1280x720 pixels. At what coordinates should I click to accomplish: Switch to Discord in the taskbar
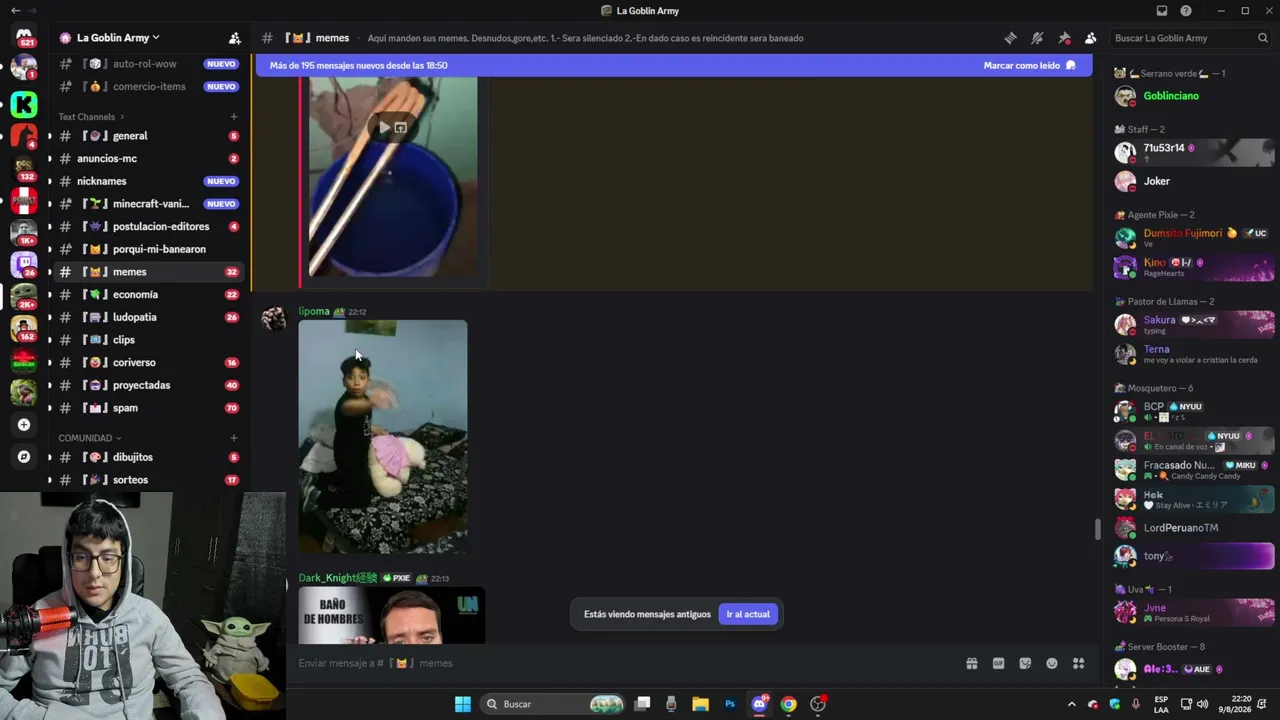tap(759, 704)
